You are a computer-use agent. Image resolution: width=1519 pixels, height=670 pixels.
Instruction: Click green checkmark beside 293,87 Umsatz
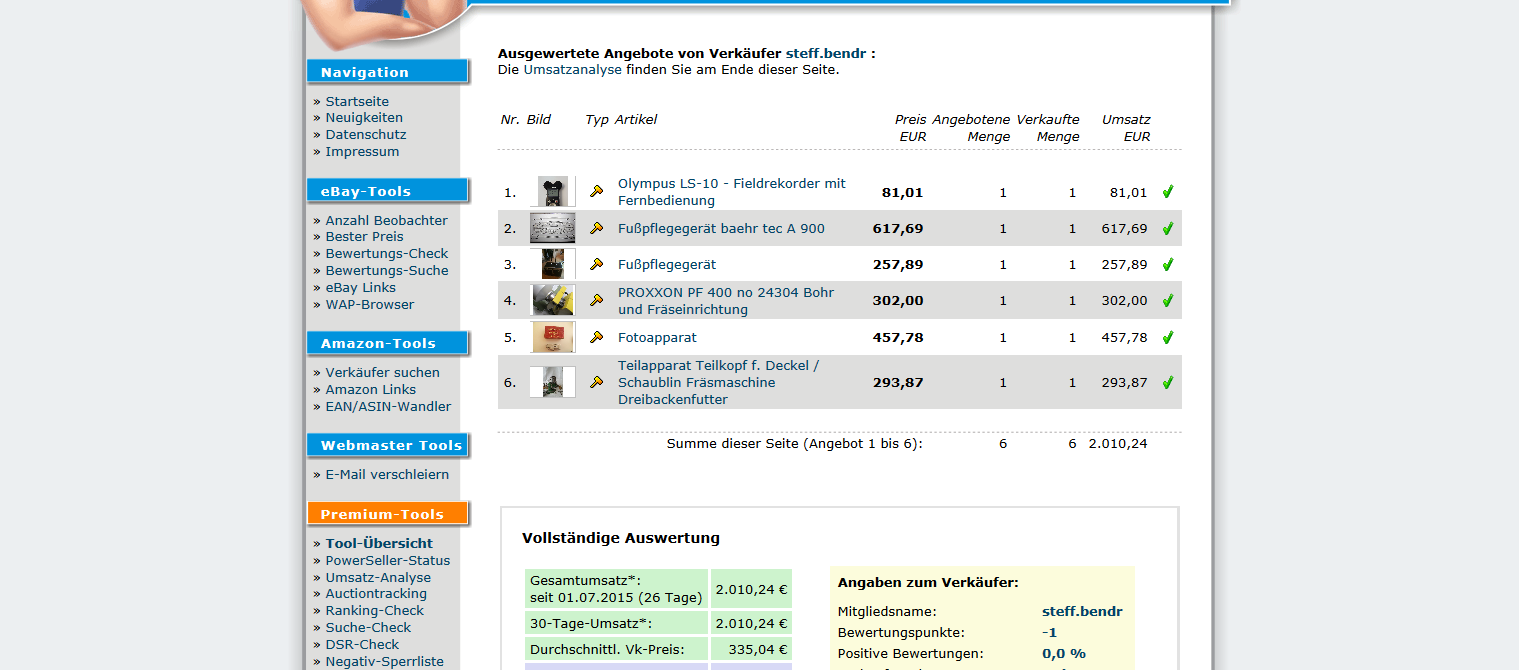click(1167, 383)
